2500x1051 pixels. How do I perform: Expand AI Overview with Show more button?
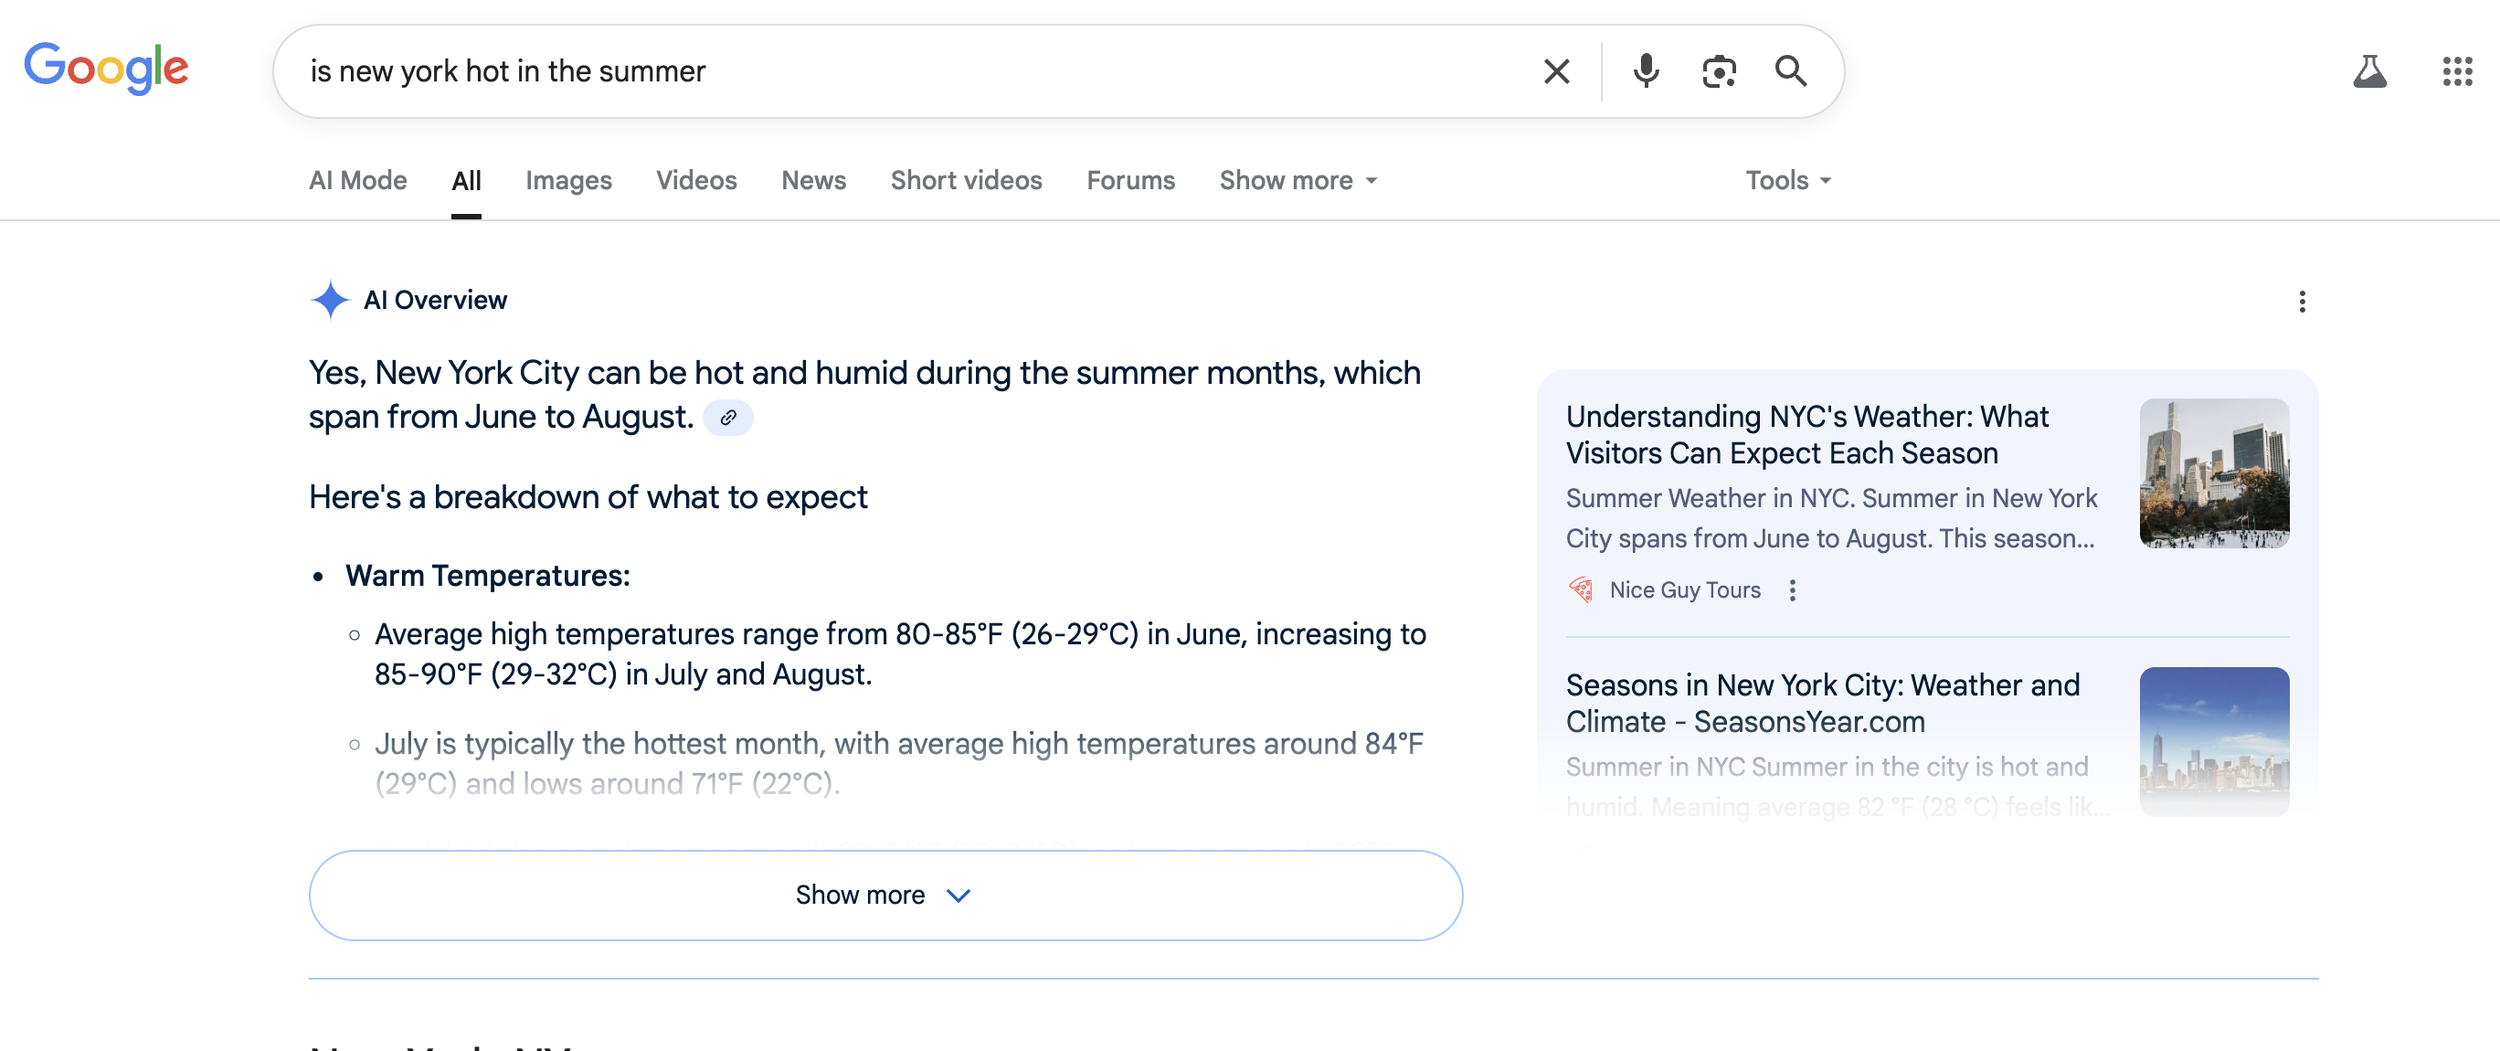point(886,895)
